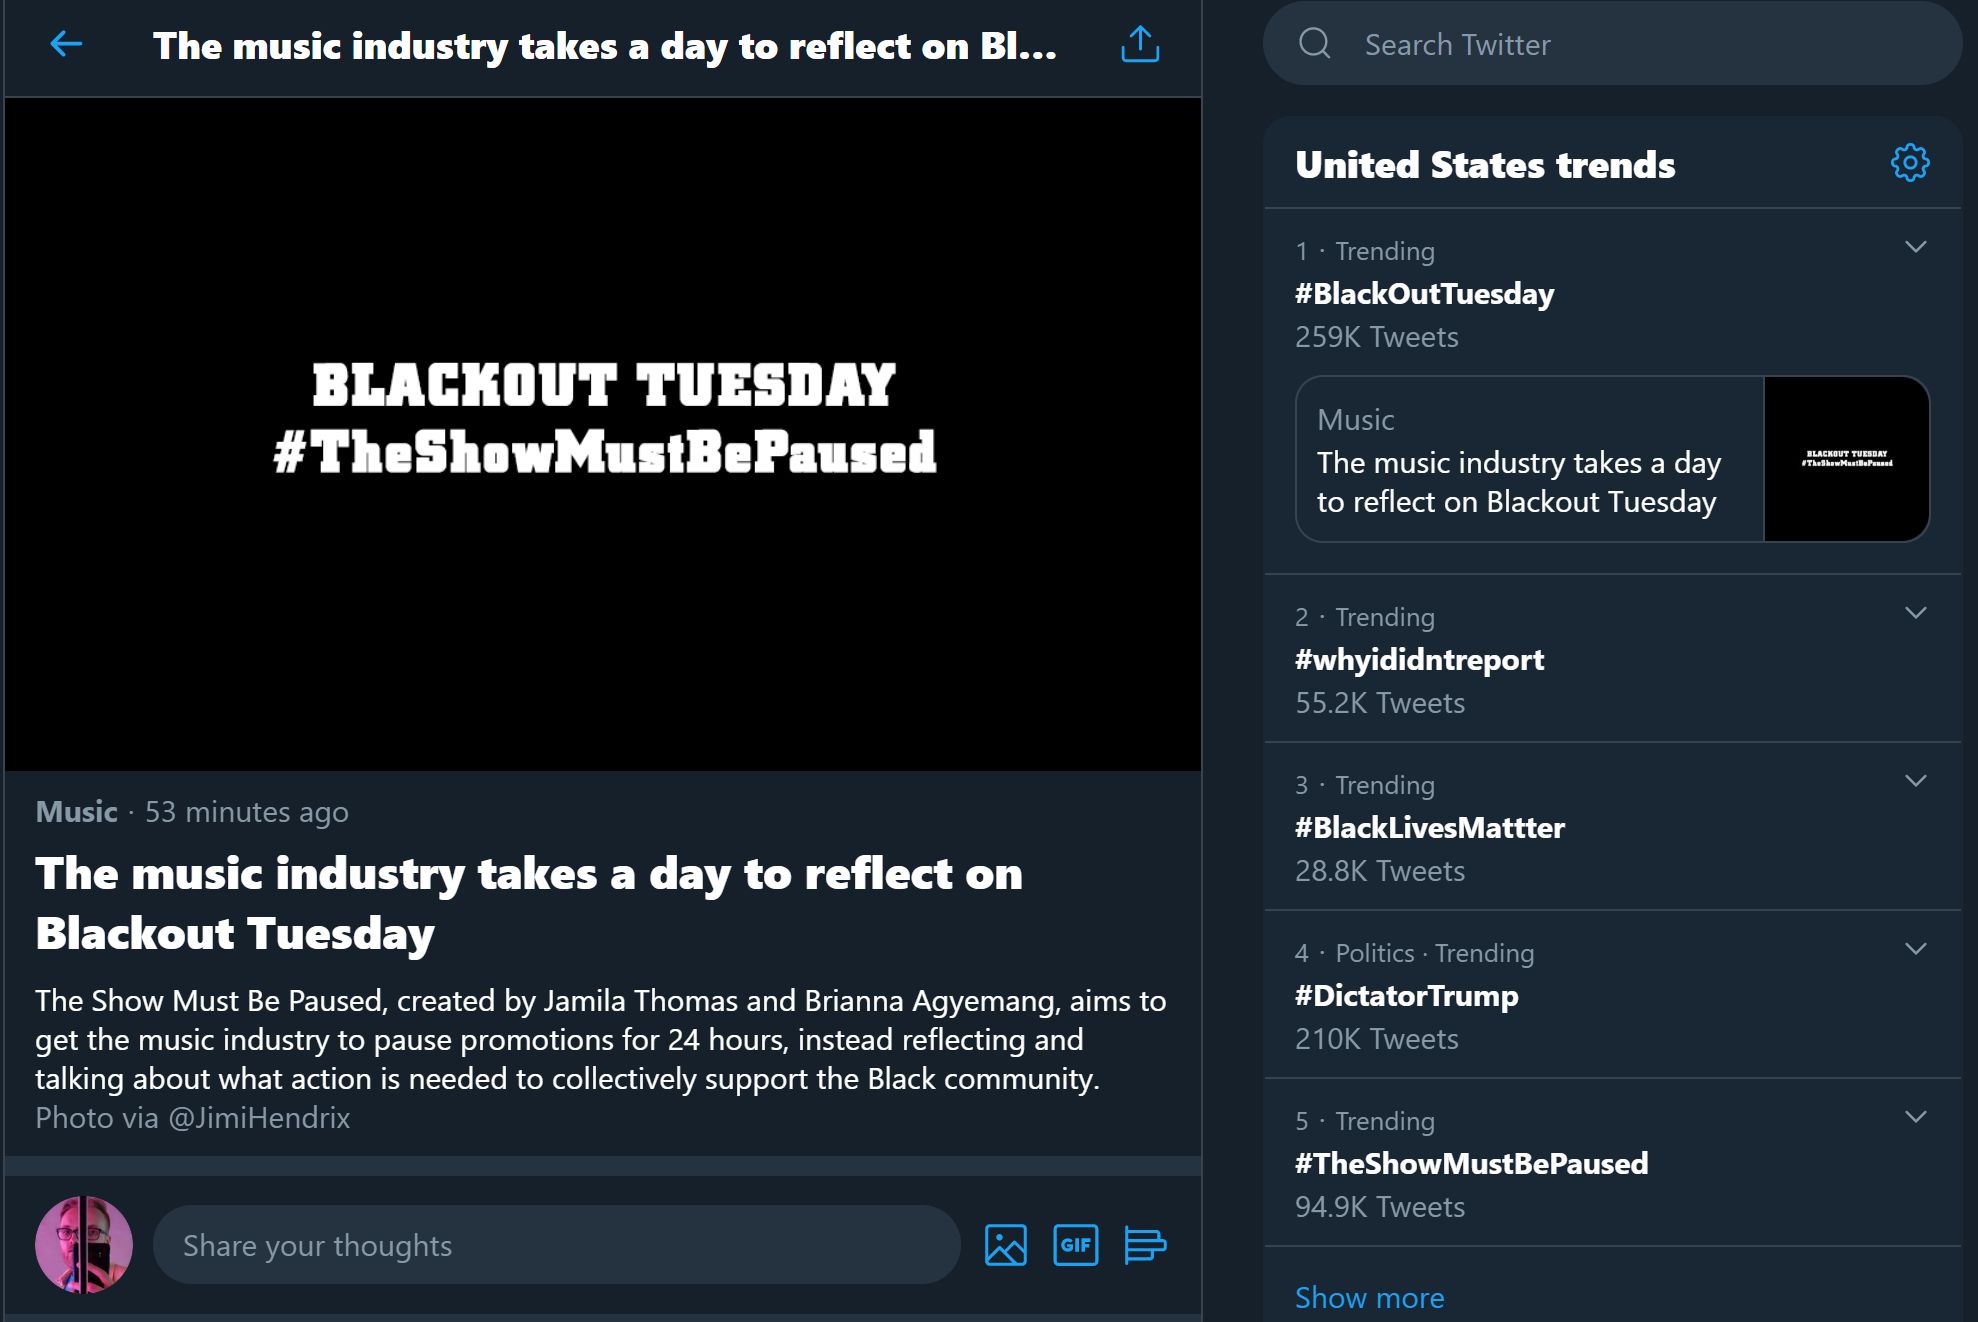Click the Share your thoughts box
The width and height of the screenshot is (1978, 1322).
(556, 1245)
